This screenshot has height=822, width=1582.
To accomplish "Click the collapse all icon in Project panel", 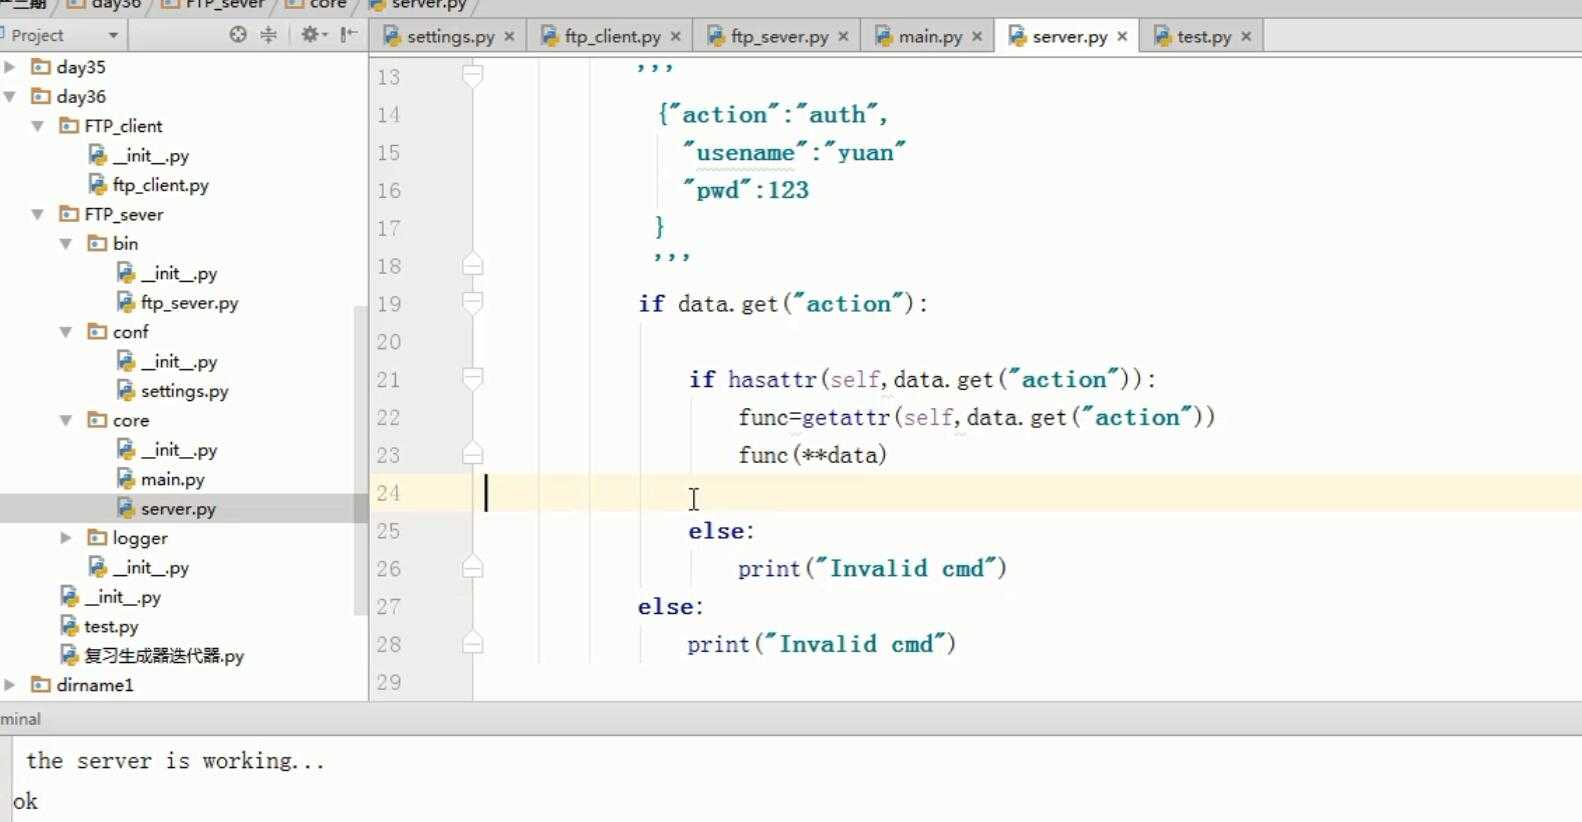I will point(268,35).
